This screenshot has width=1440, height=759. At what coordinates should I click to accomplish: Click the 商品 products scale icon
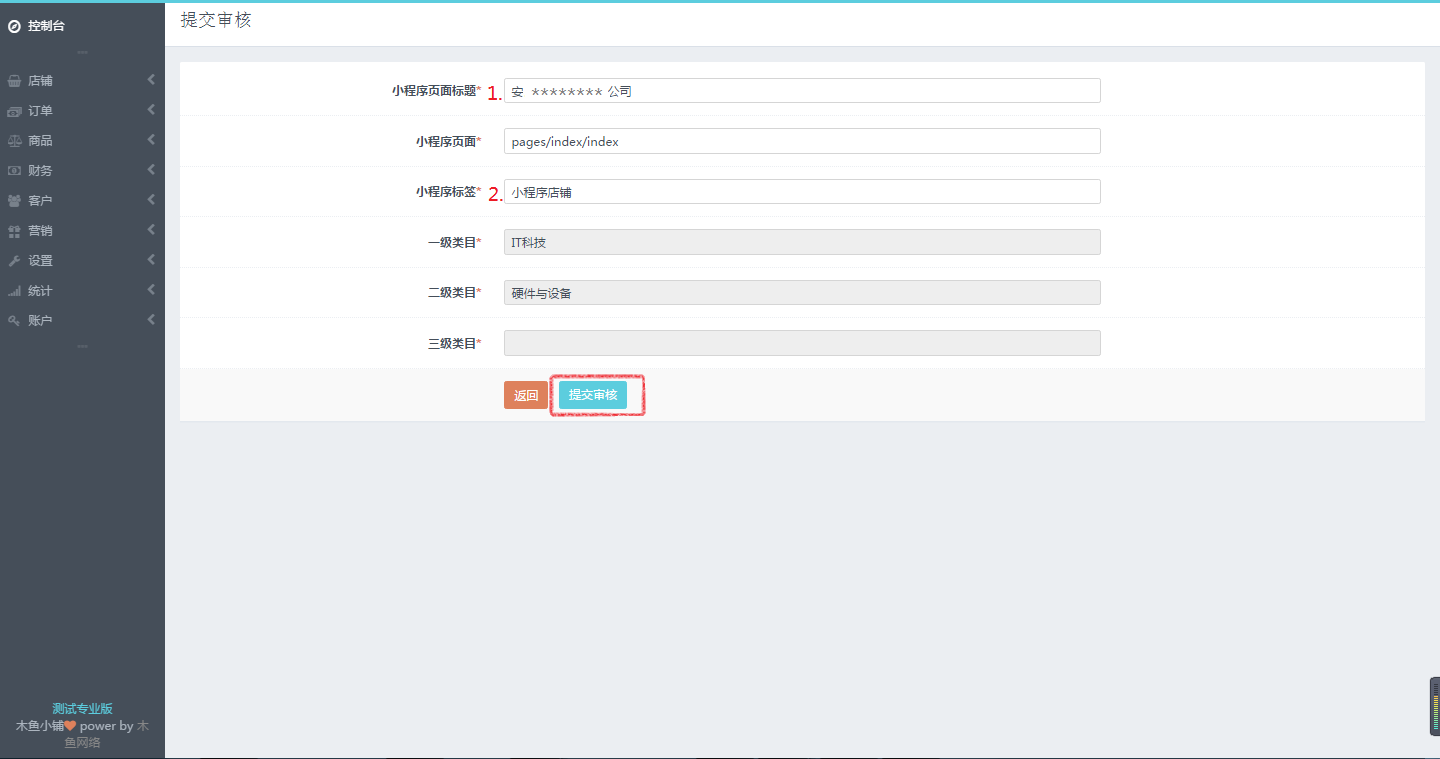coord(14,141)
